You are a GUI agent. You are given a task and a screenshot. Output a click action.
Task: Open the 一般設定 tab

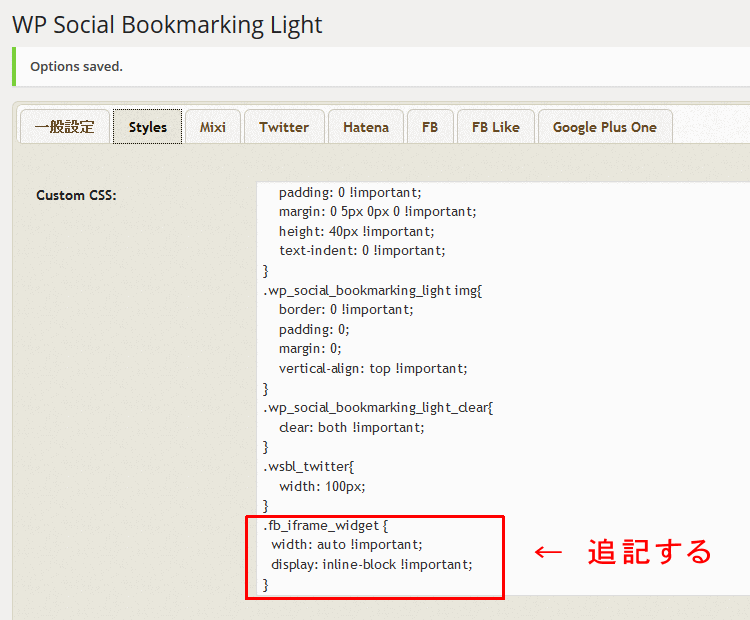coord(65,127)
